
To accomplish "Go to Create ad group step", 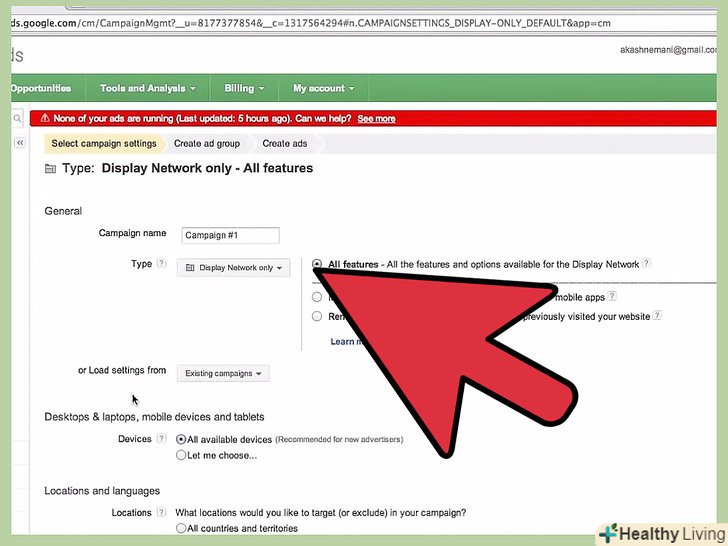I will click(207, 143).
